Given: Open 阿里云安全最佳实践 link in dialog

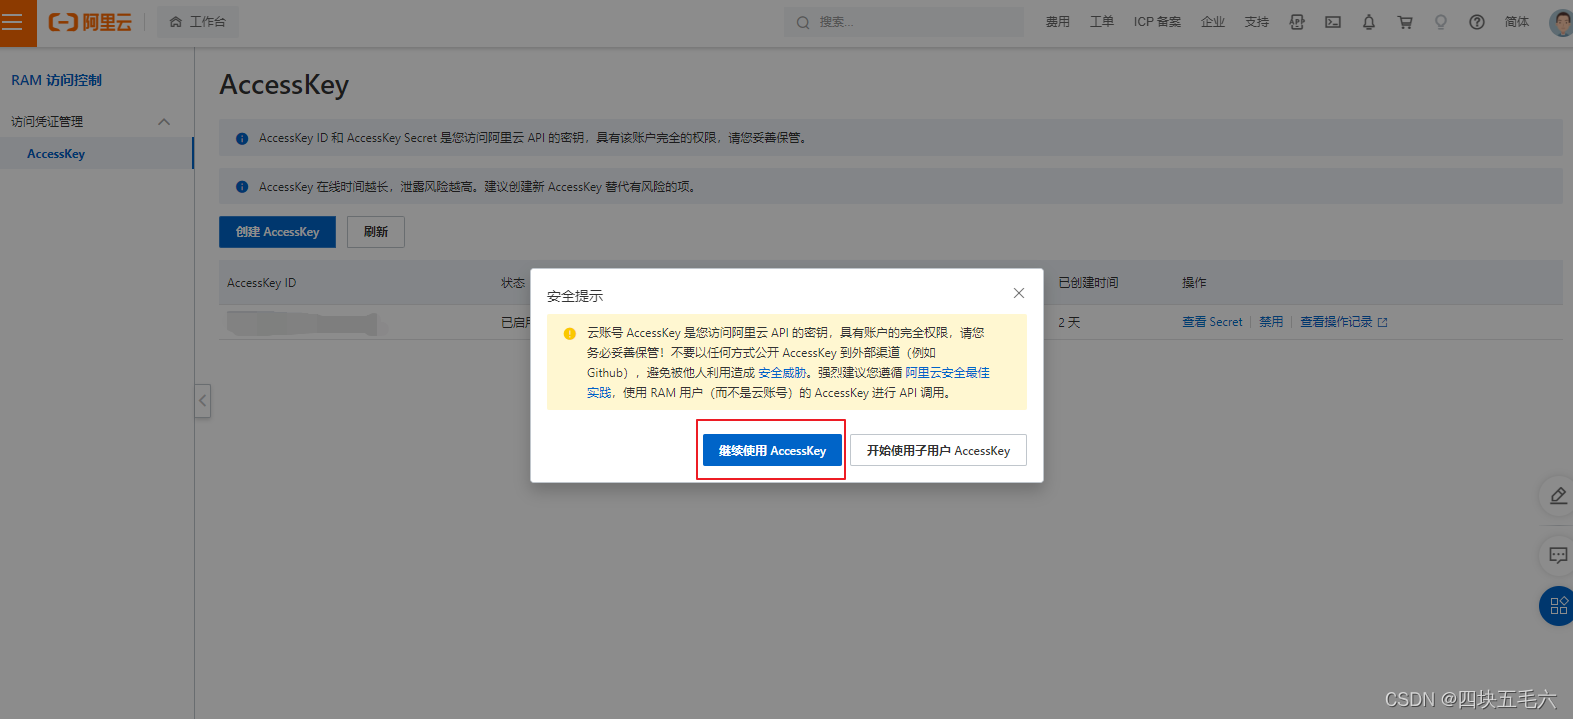Looking at the screenshot, I should (x=947, y=373).
